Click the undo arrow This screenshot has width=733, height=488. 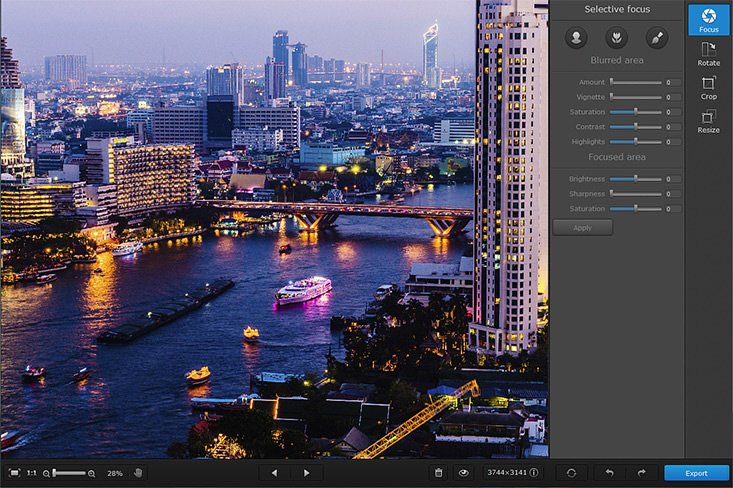click(x=609, y=473)
